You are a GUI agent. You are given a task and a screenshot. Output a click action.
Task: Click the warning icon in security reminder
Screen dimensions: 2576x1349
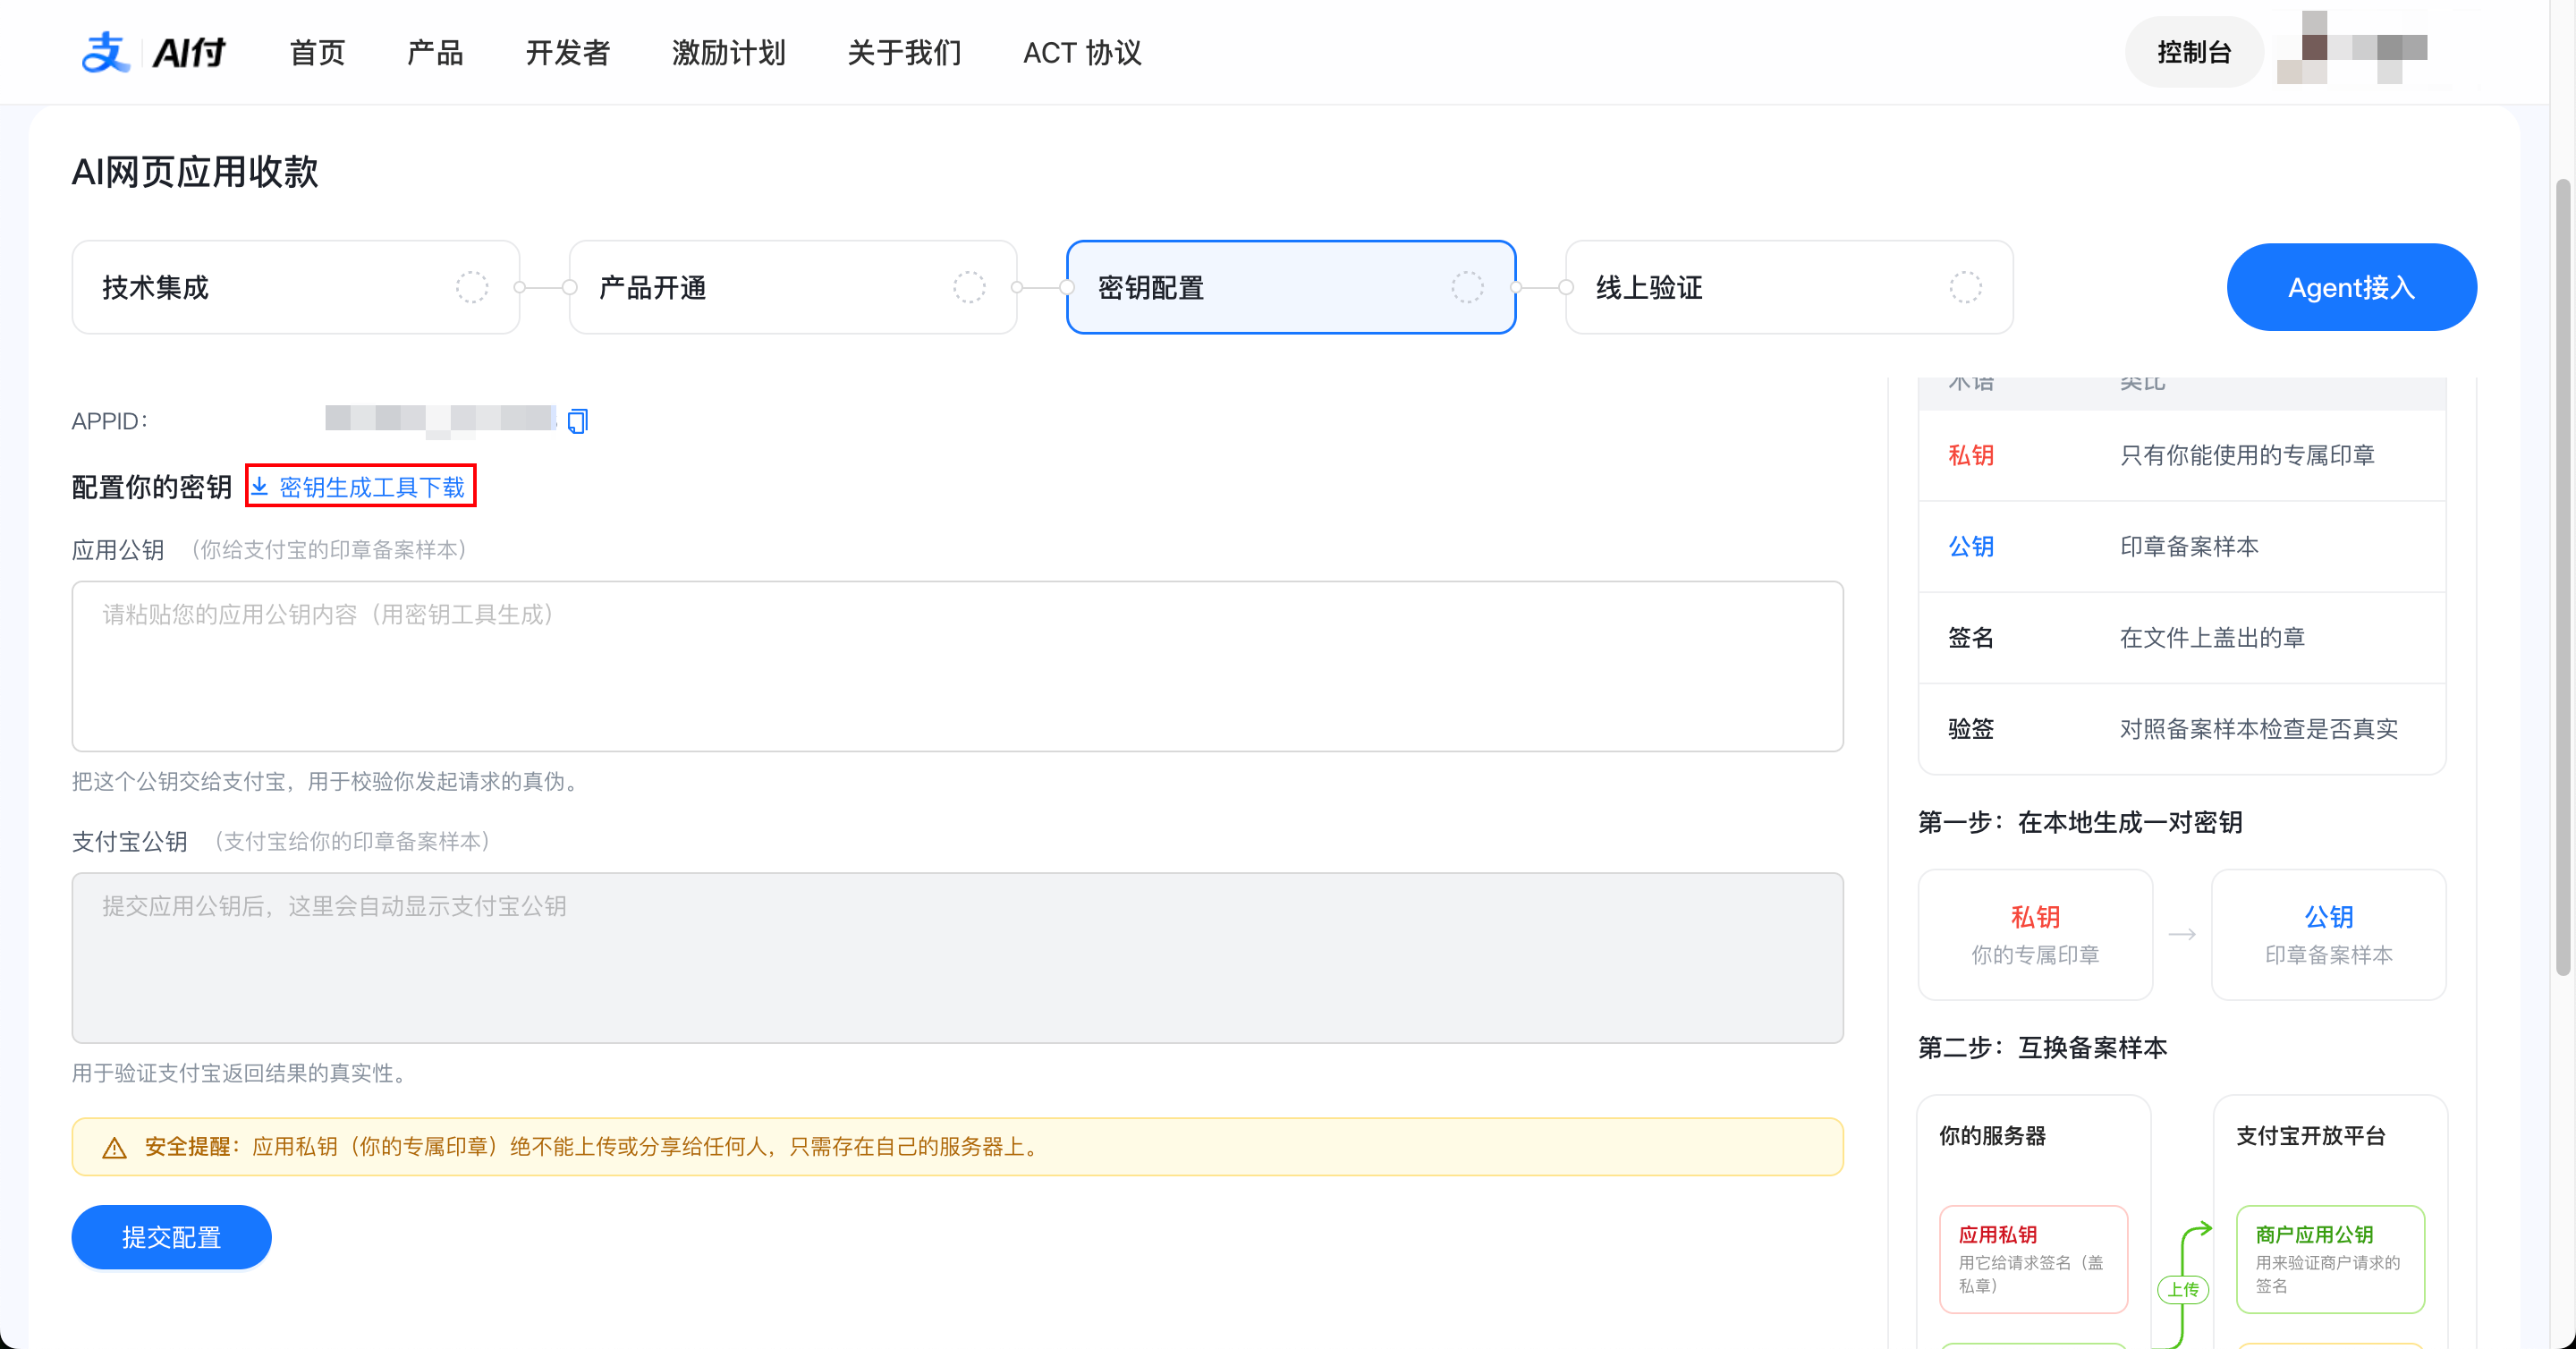[x=115, y=1148]
